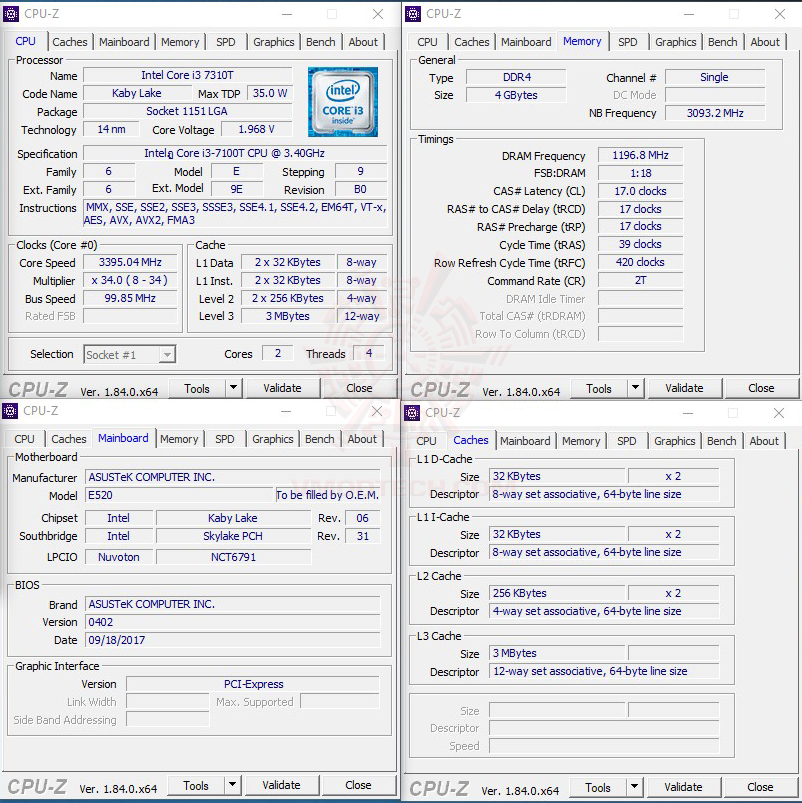The image size is (802, 803).
Task: Click Validate button in Memory window
Action: coord(684,388)
